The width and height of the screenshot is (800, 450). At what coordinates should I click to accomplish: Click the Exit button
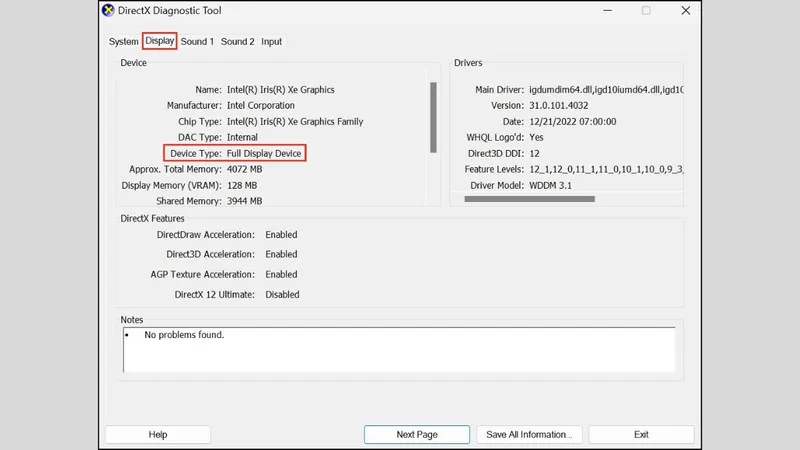click(641, 434)
